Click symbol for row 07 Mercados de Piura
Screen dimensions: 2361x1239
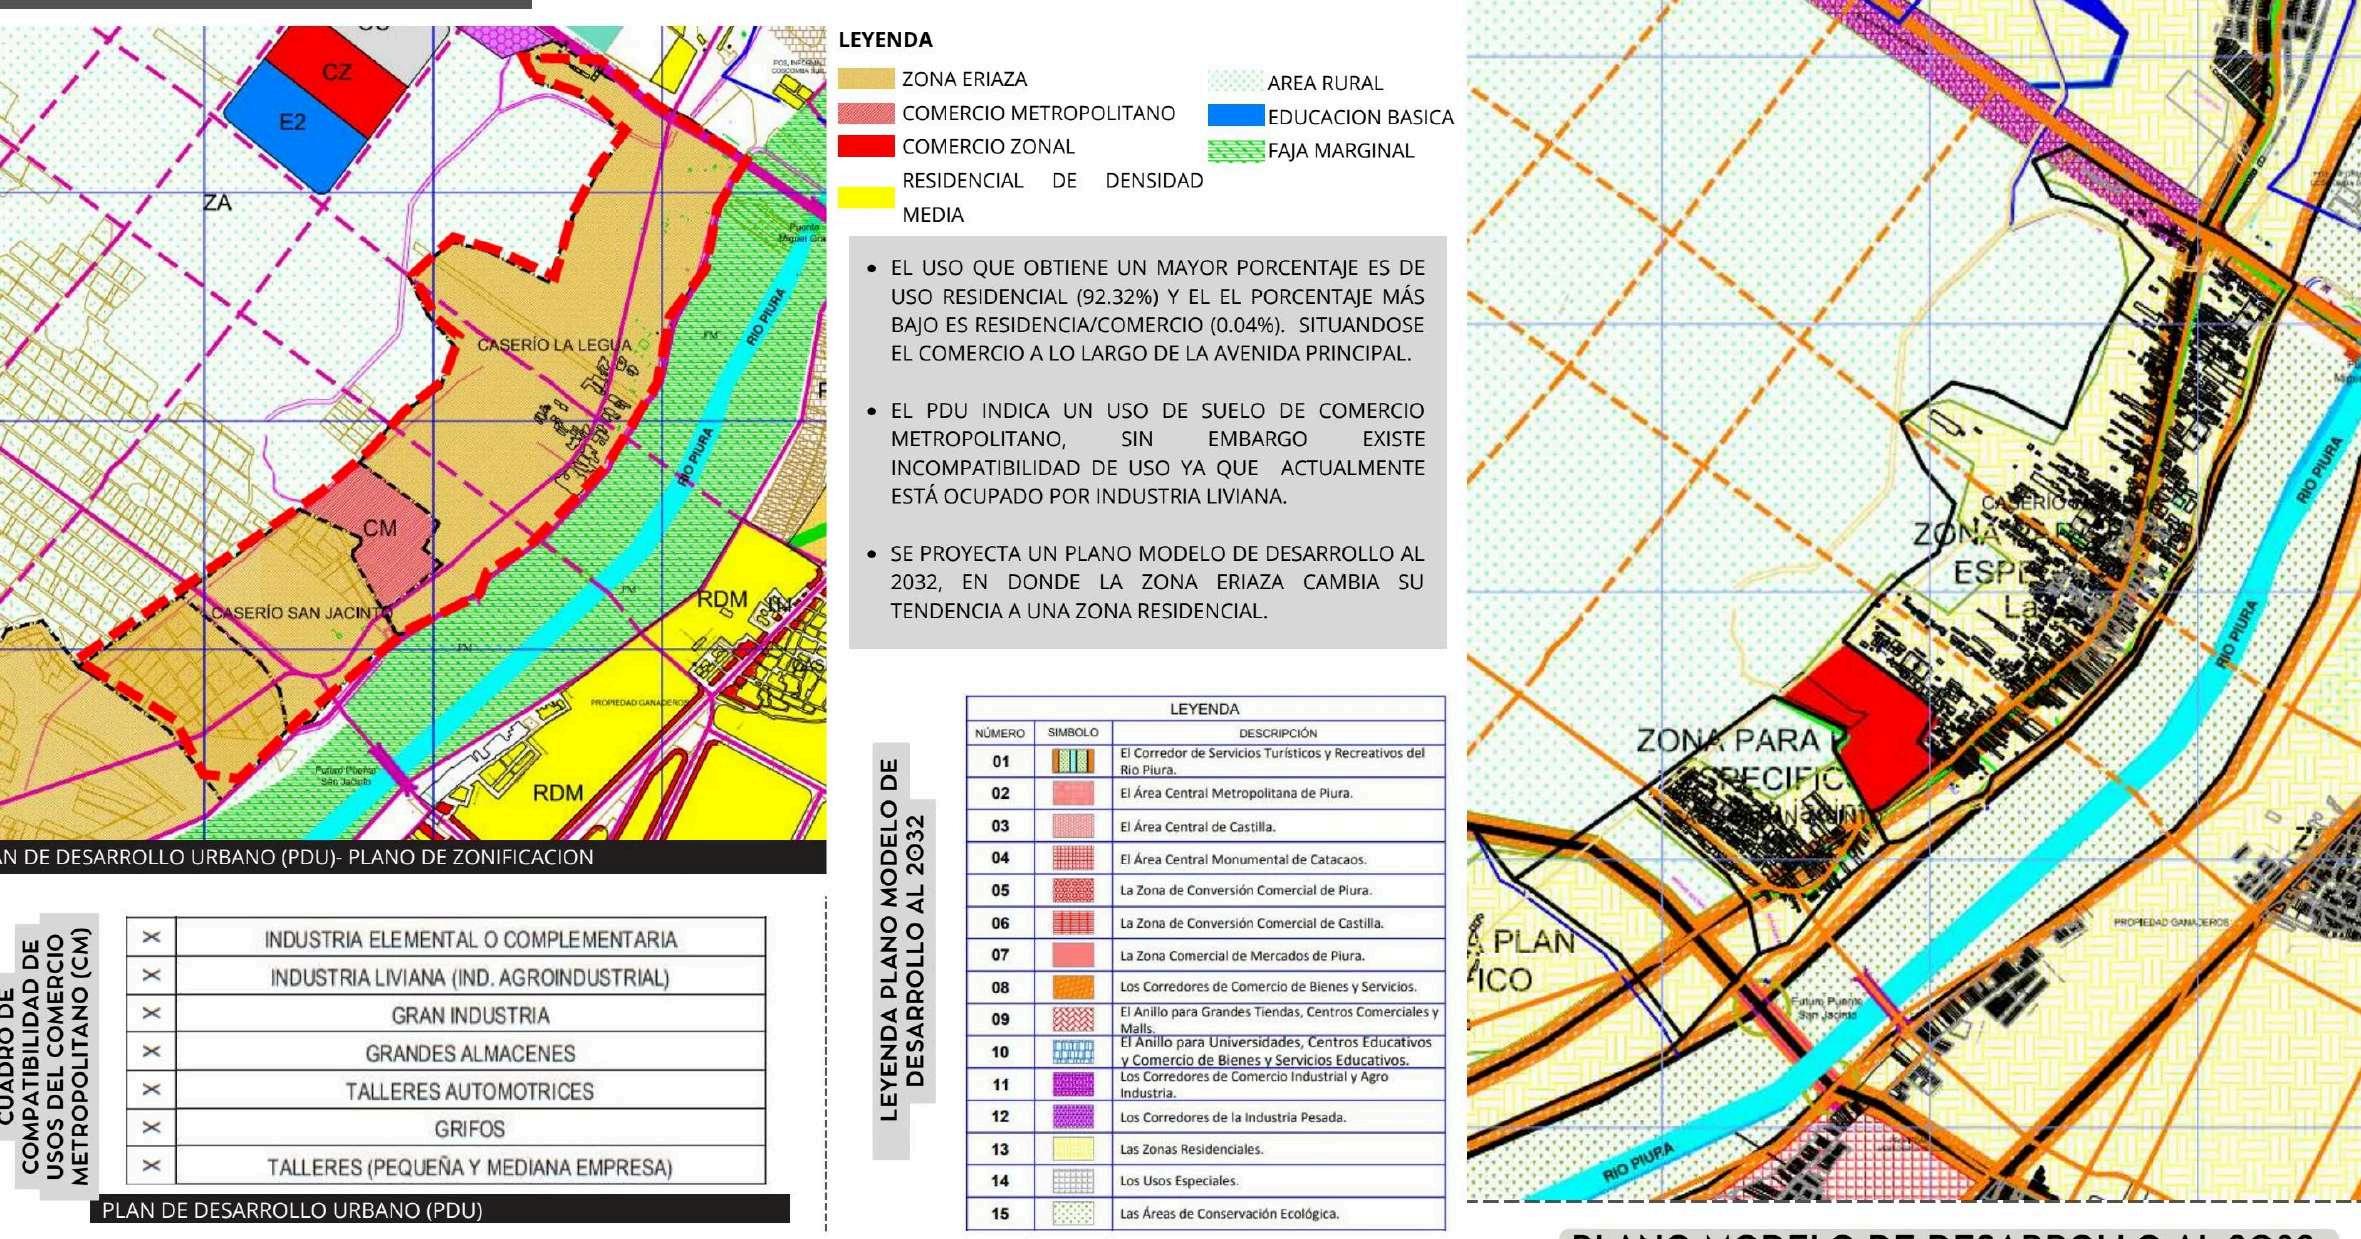coord(1073,955)
